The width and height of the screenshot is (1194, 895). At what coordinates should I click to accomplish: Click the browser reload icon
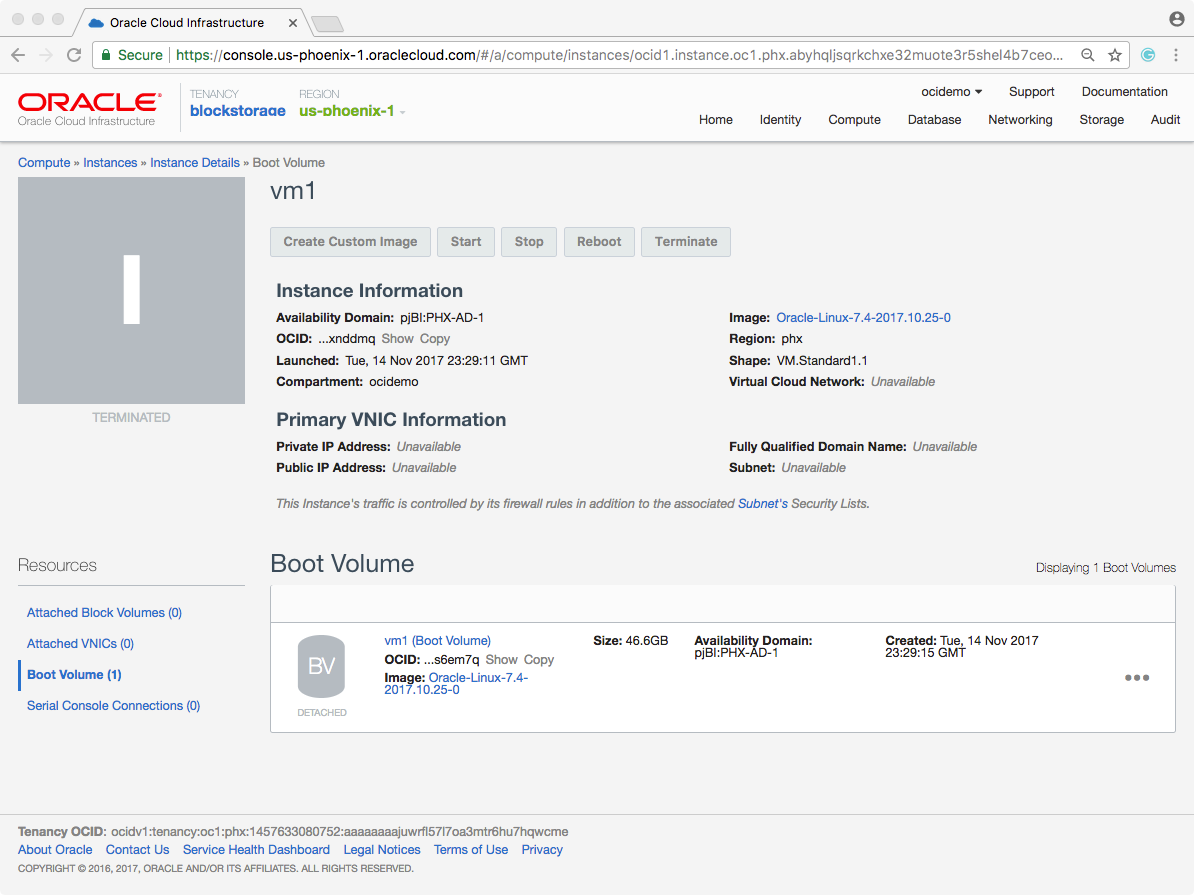(x=74, y=56)
